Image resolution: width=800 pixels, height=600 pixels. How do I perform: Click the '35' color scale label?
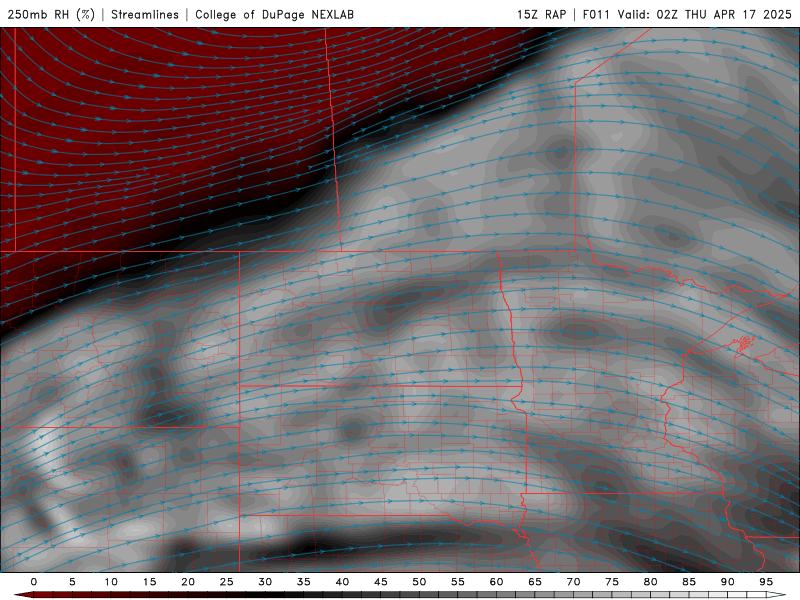click(304, 582)
